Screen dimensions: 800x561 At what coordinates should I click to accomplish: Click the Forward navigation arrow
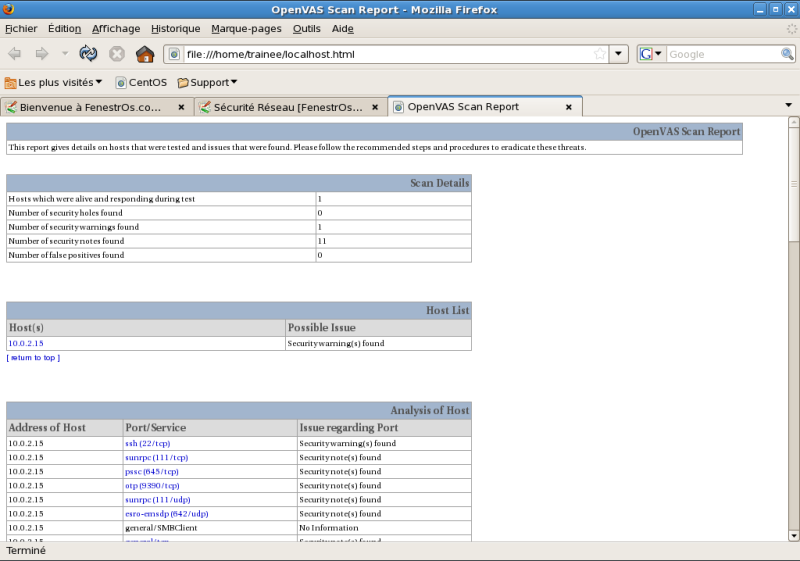click(x=42, y=54)
